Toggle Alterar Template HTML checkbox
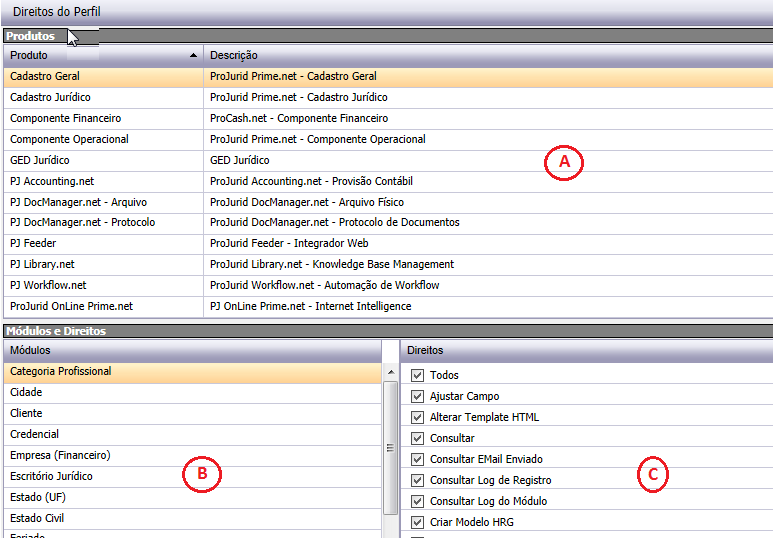 point(417,417)
